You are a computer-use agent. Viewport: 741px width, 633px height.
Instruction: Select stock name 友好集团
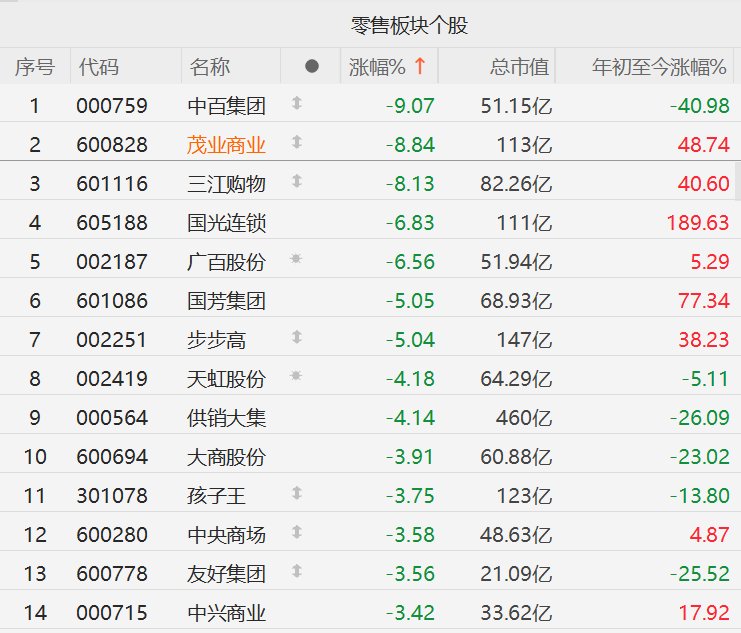coord(226,574)
